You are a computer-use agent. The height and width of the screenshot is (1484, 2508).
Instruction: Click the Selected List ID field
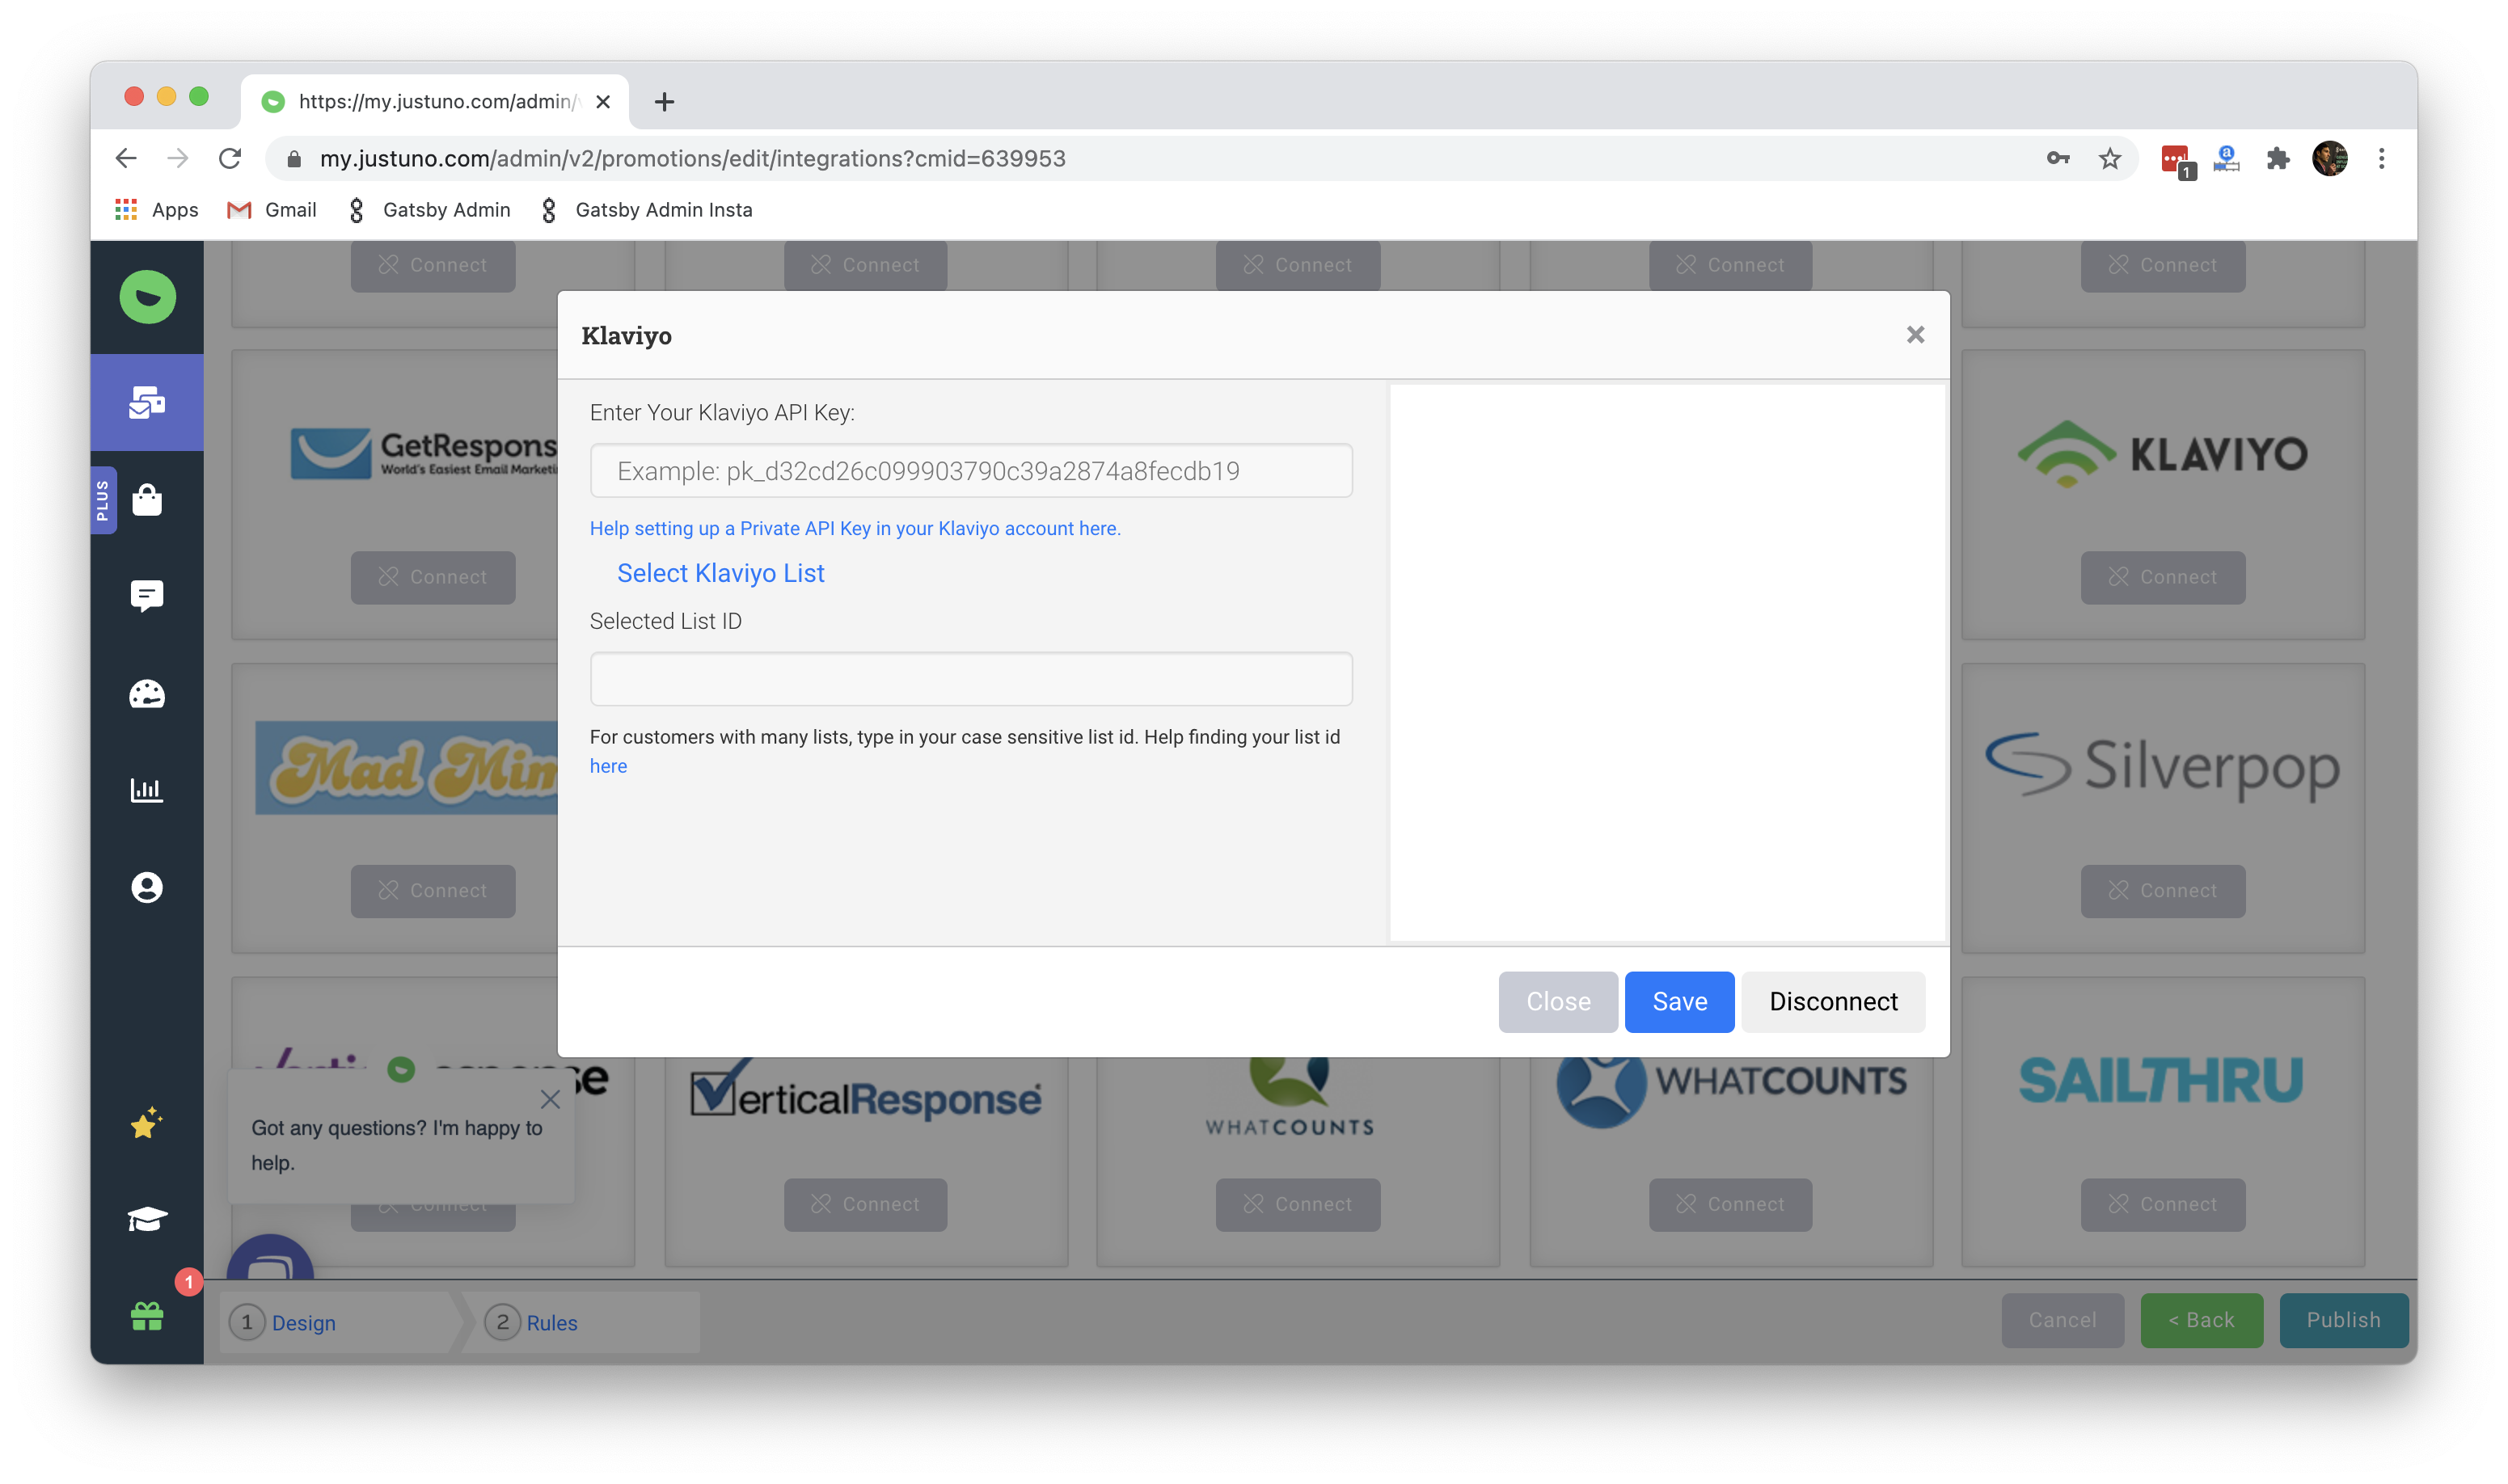coord(970,679)
